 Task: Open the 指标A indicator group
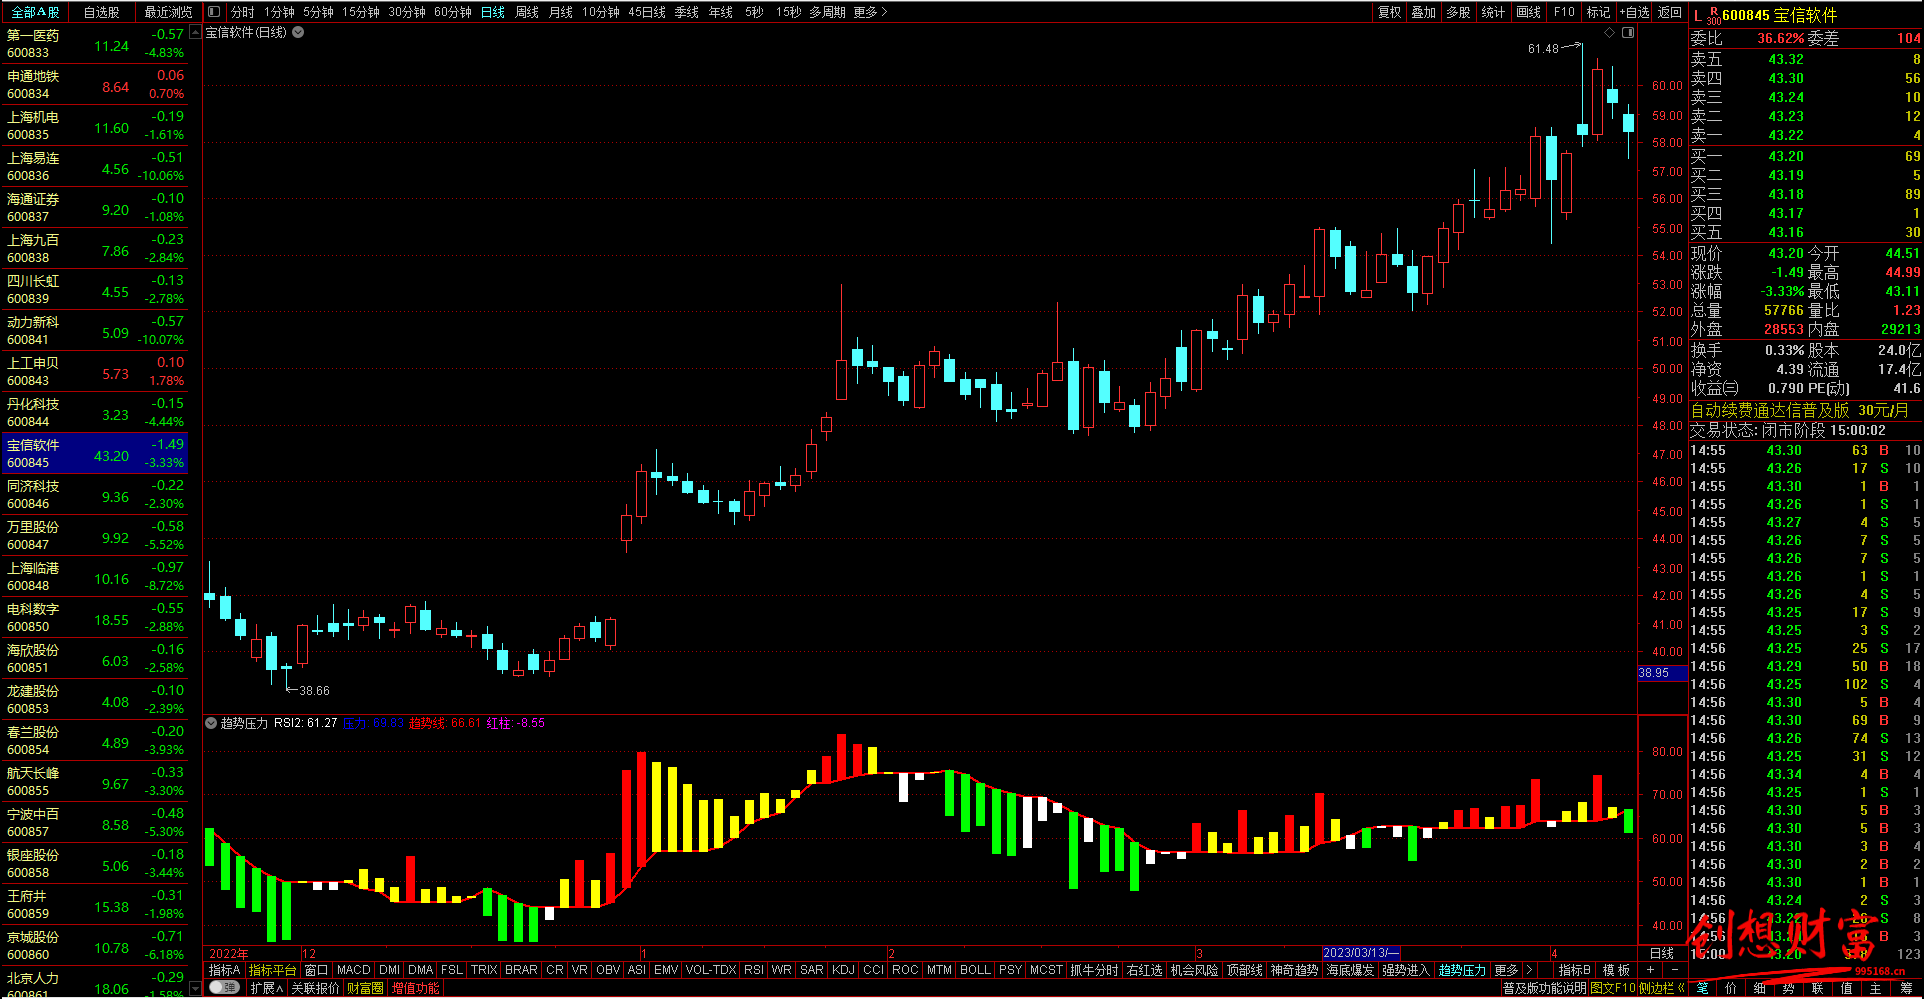(x=224, y=970)
